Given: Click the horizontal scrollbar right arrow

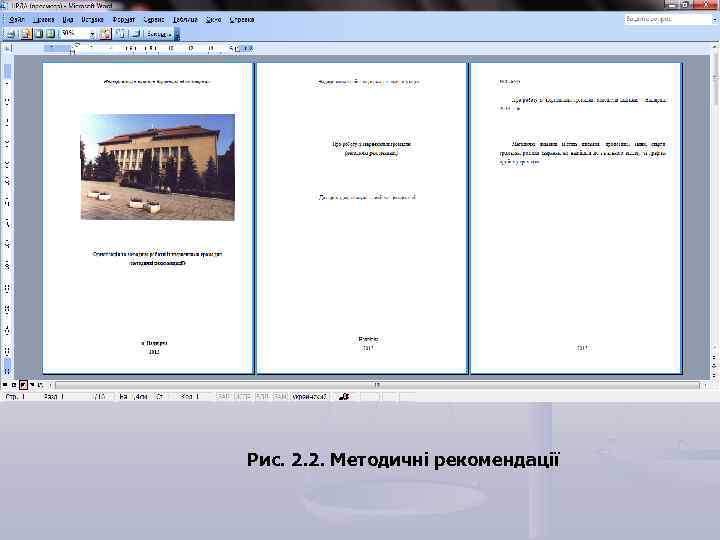Looking at the screenshot, I should (x=705, y=385).
